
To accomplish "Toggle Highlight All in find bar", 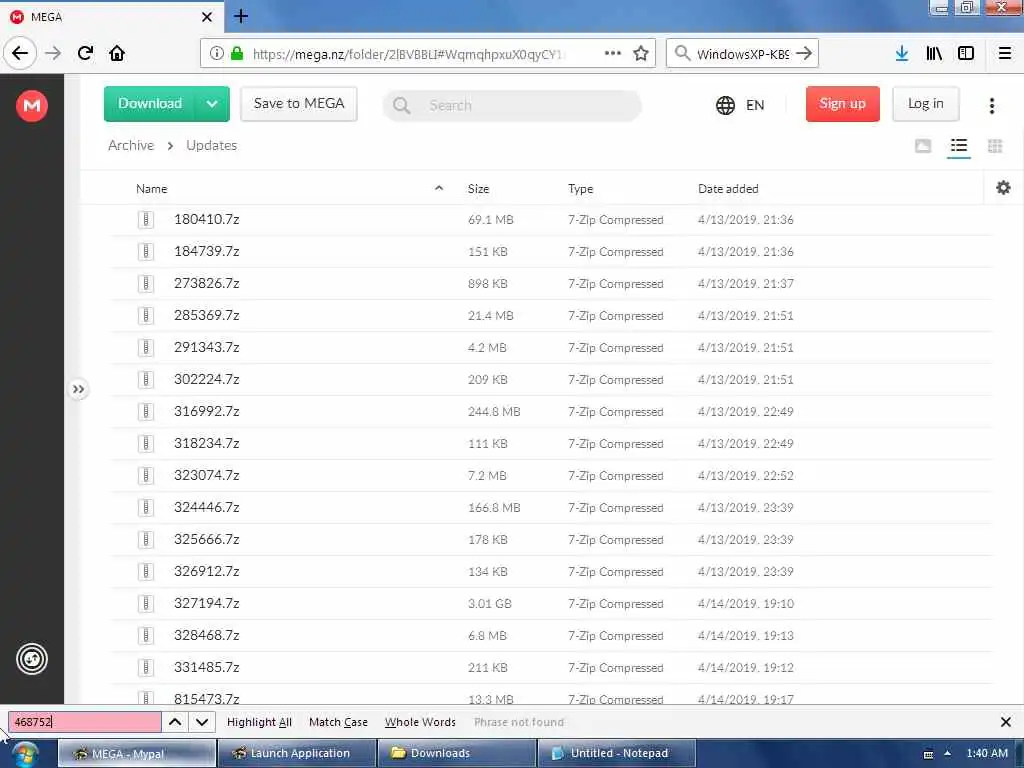I will point(259,722).
